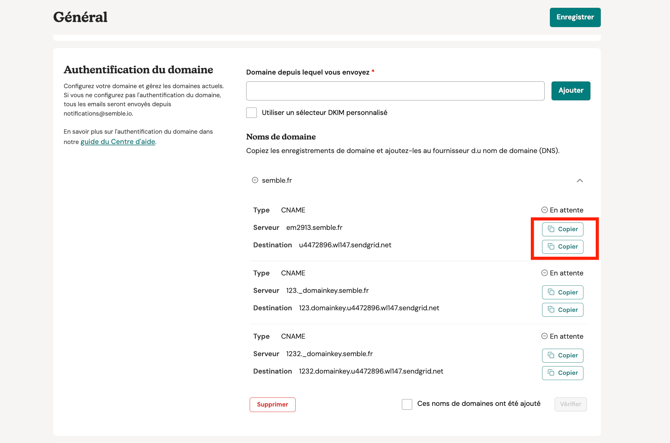The height and width of the screenshot is (443, 670).
Task: Select the text em2913.semble.fr
Action: [x=314, y=228]
